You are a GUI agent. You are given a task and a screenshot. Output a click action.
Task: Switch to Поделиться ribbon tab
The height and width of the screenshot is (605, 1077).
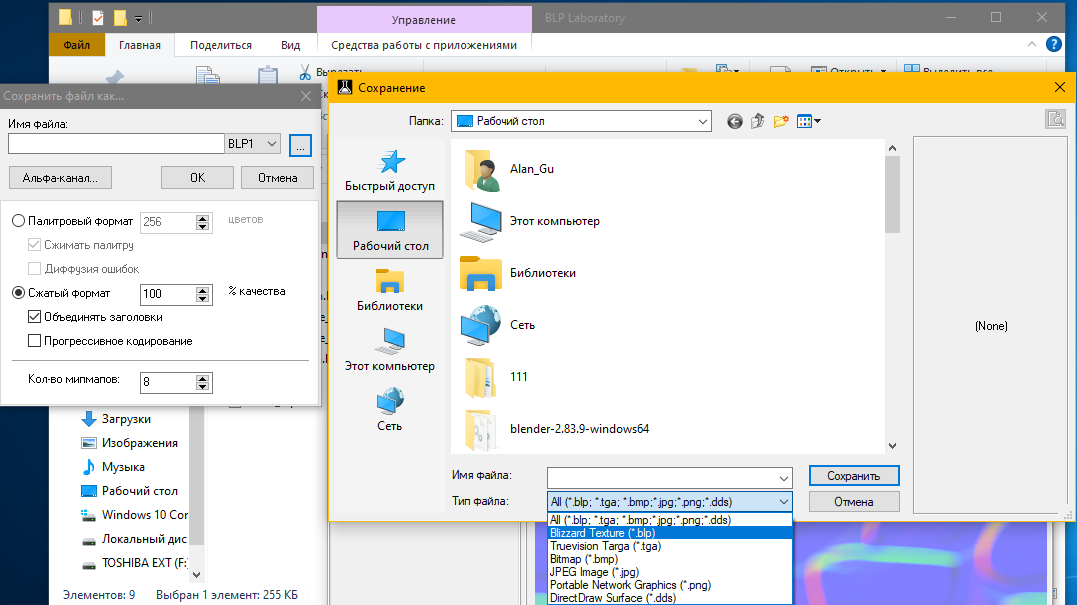tap(220, 45)
